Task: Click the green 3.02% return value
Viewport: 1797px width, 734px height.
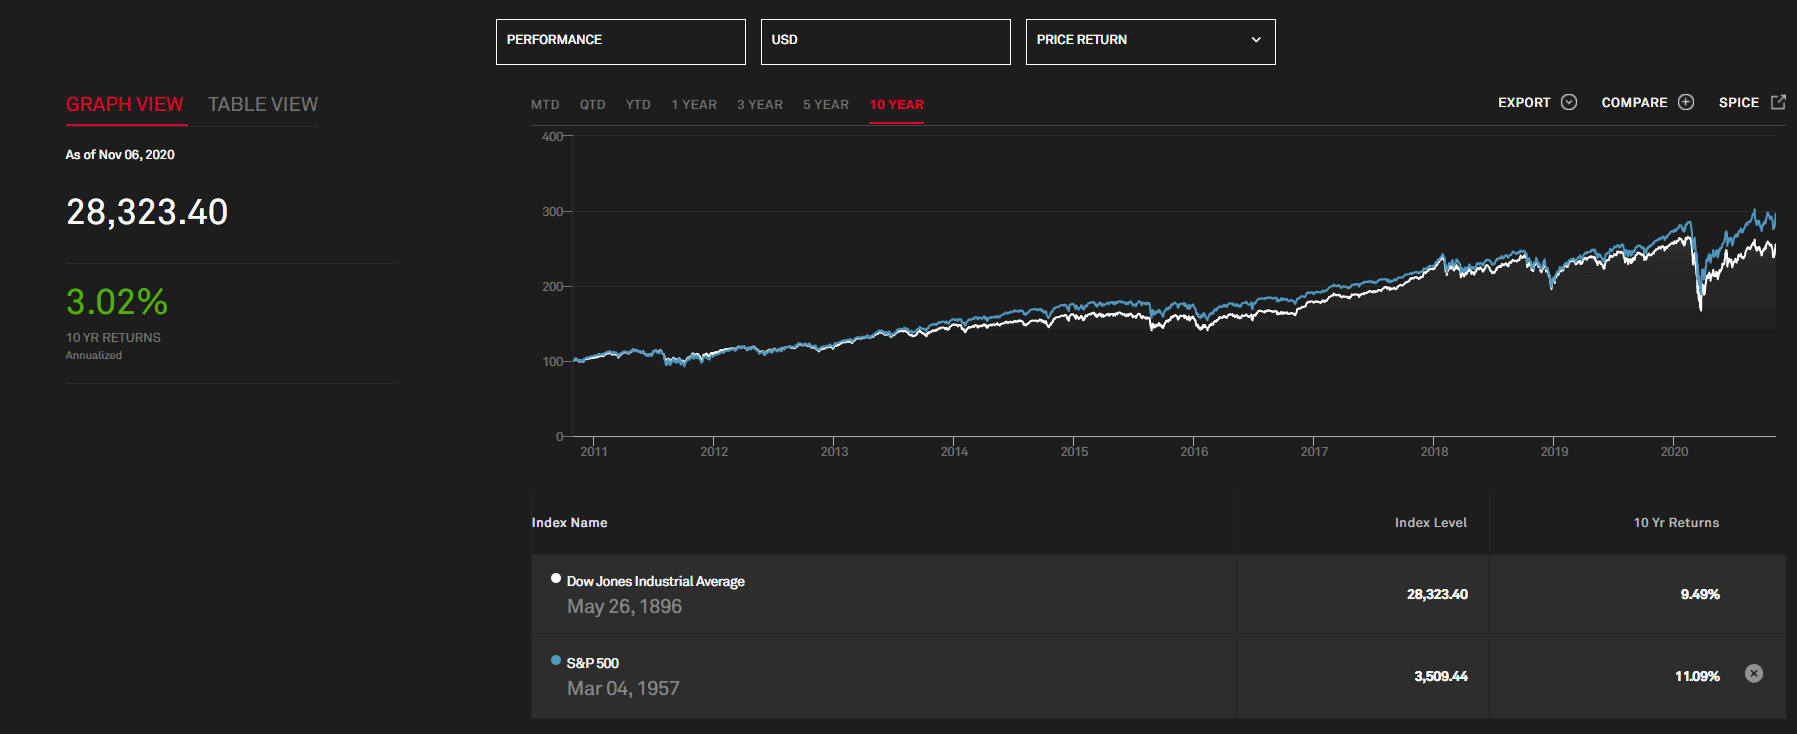Action: point(117,301)
